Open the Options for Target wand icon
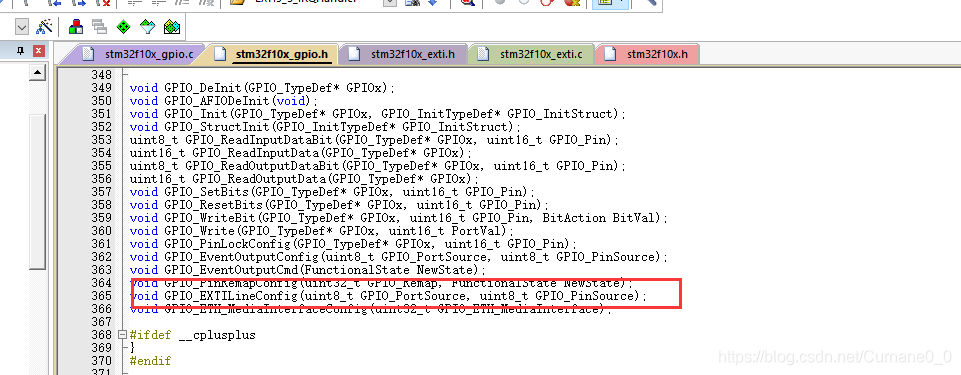Screen dimensions: 961x375 coord(44,27)
